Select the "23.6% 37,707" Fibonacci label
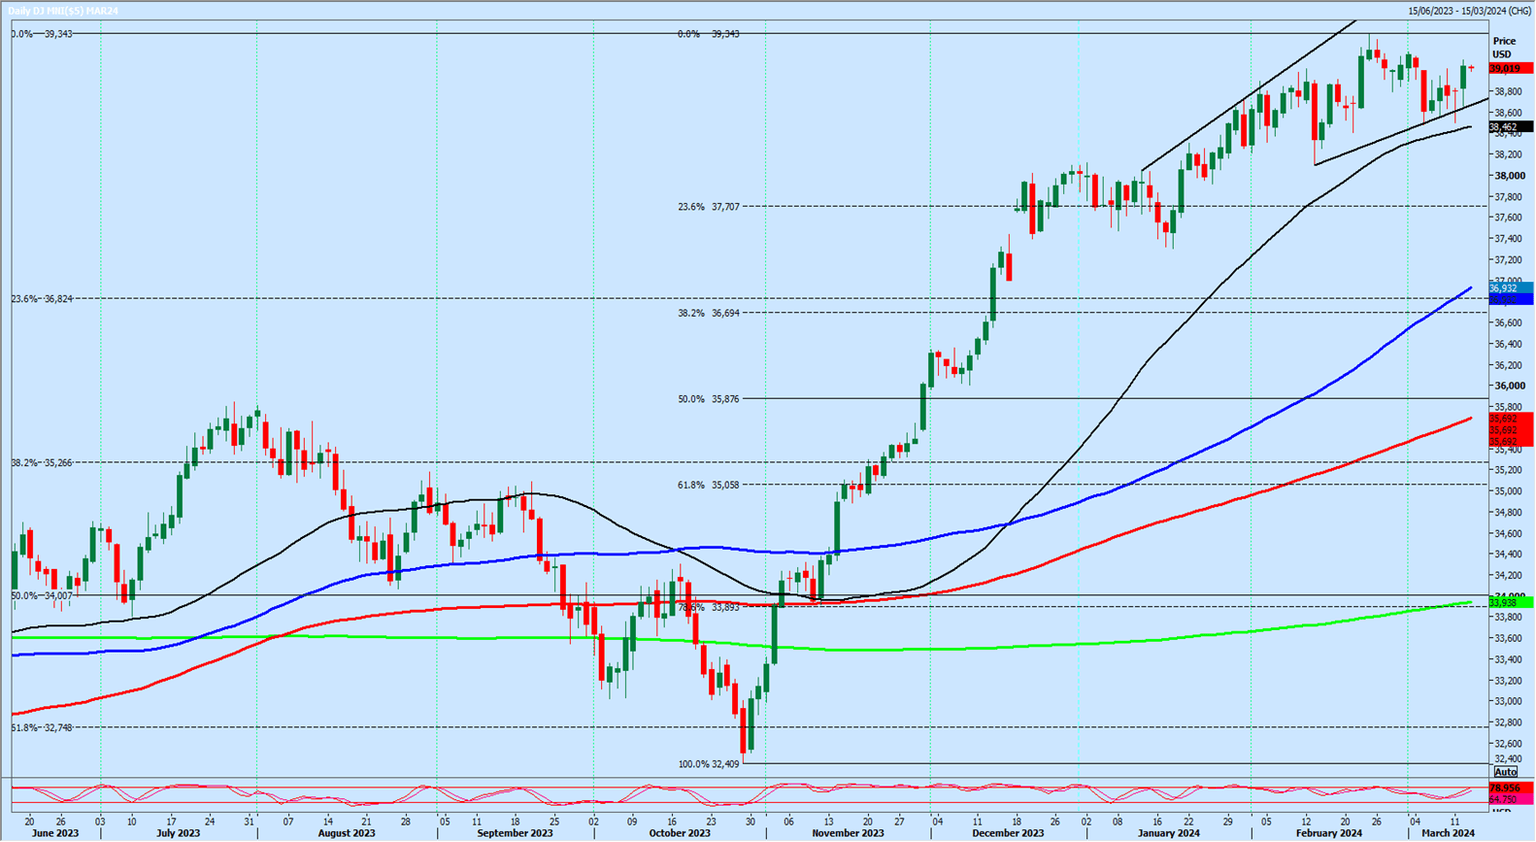Viewport: 1536px width, 842px height. (x=709, y=207)
